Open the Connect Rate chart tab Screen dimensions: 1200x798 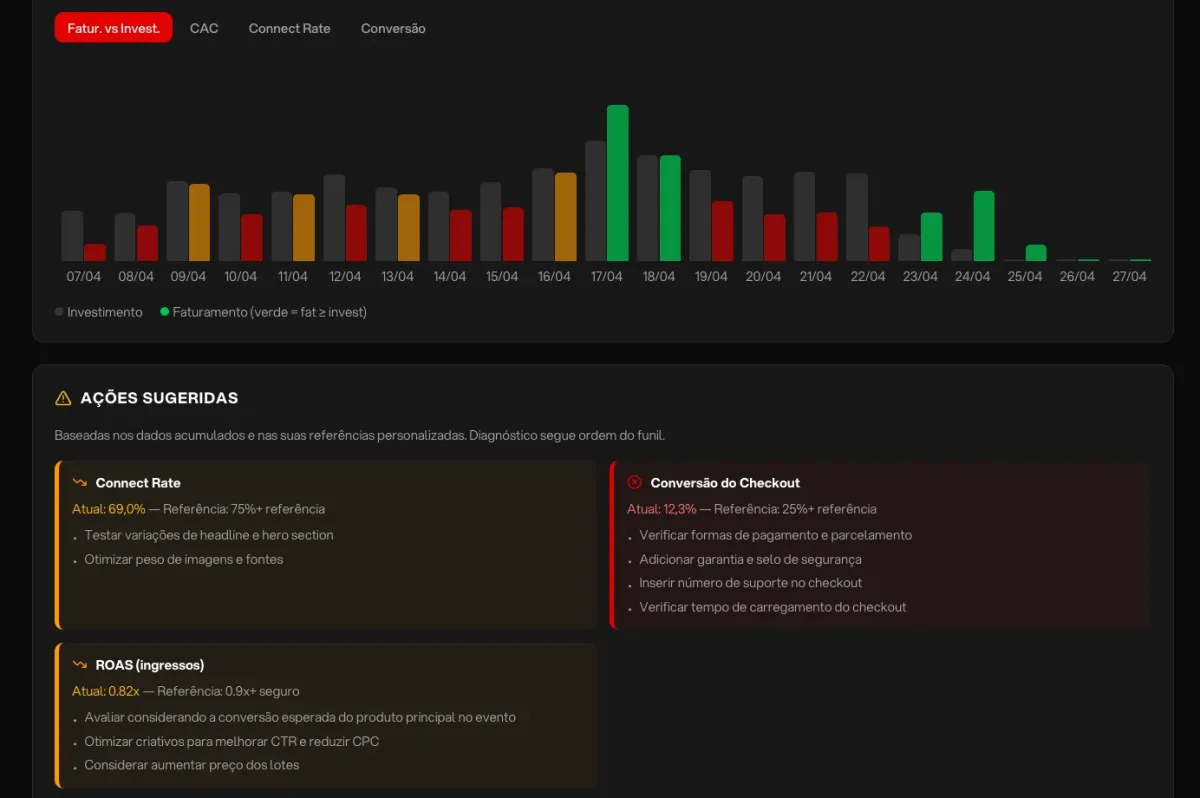coord(289,28)
